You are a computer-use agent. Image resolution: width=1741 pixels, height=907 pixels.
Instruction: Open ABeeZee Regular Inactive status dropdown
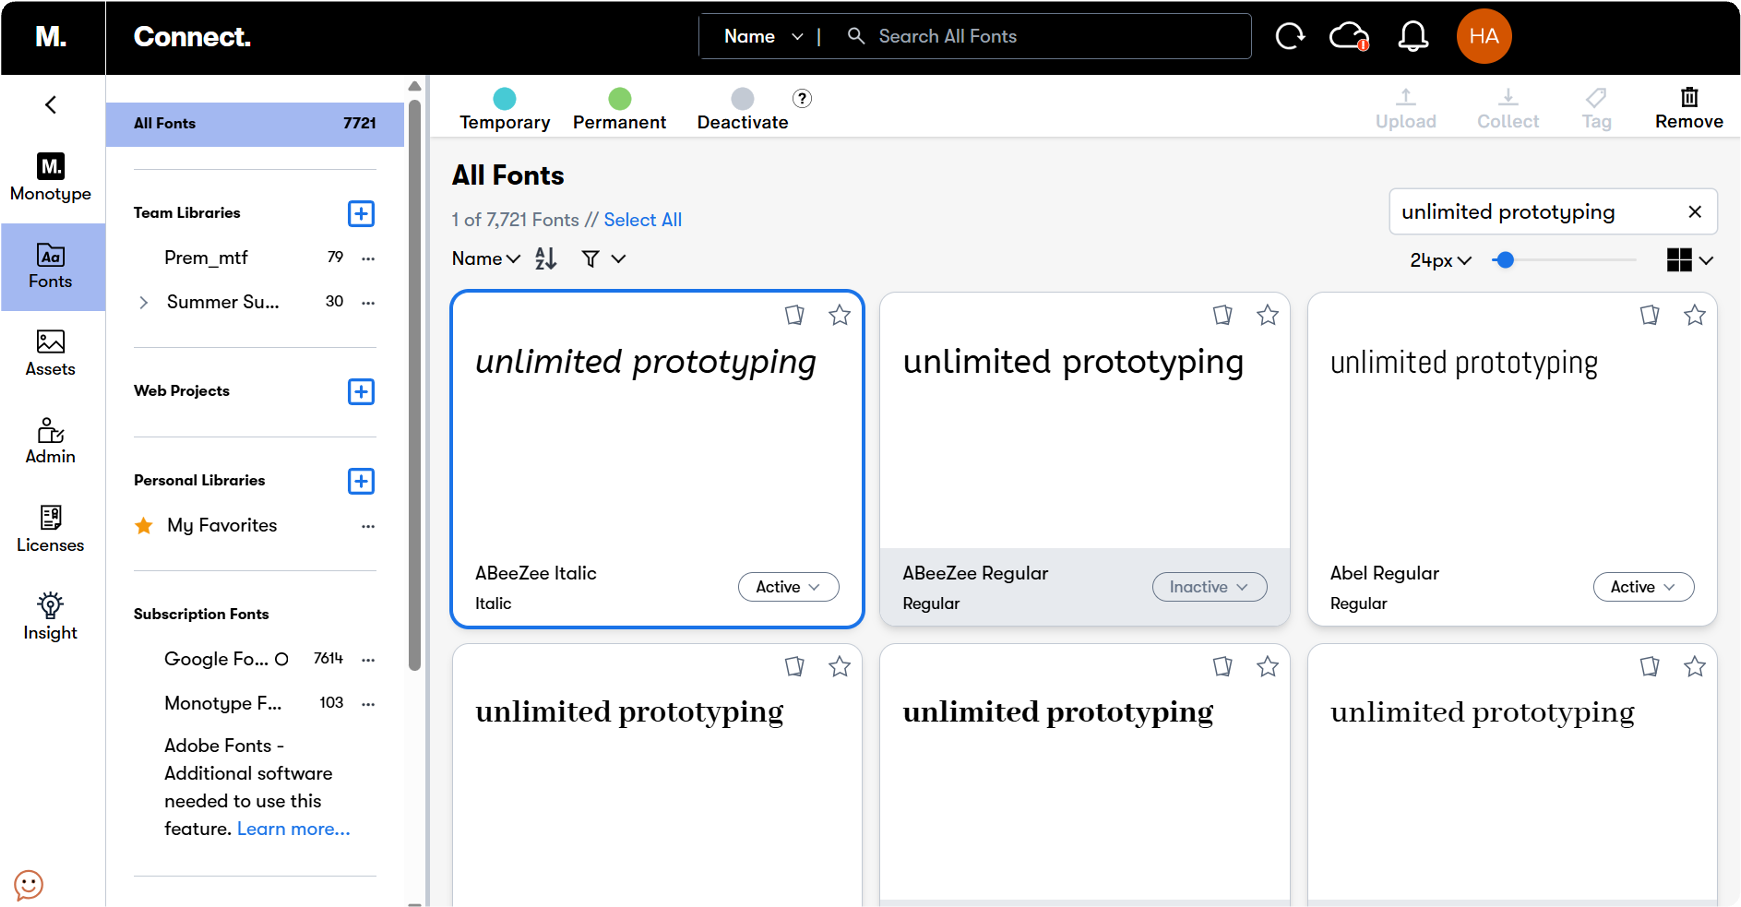tap(1209, 587)
